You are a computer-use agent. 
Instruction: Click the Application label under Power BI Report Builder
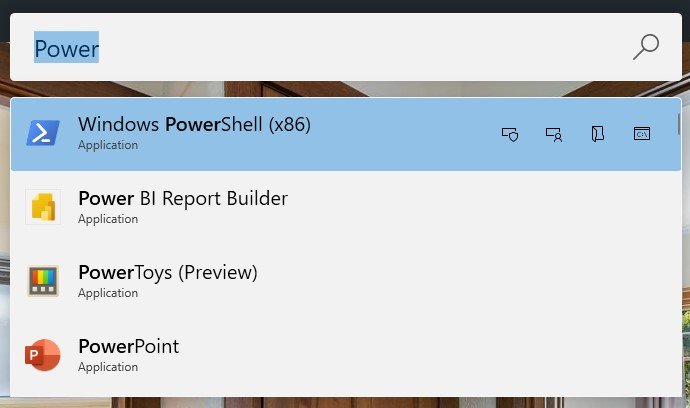point(108,219)
